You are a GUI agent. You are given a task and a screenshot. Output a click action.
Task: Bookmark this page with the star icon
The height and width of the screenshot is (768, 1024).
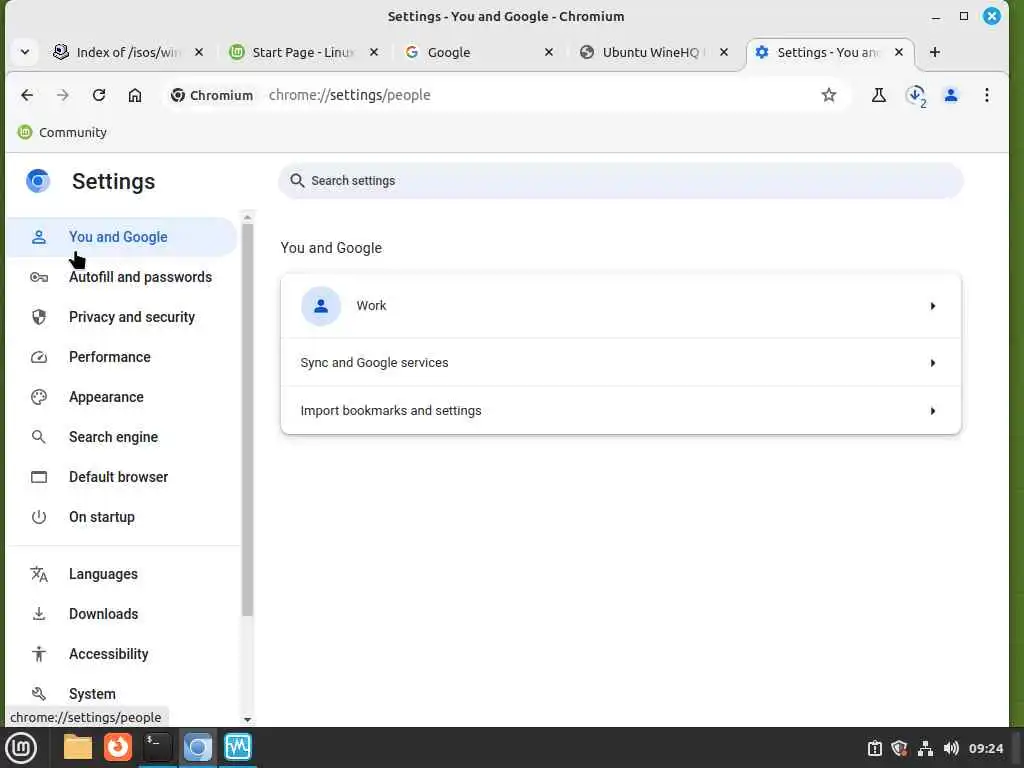829,95
